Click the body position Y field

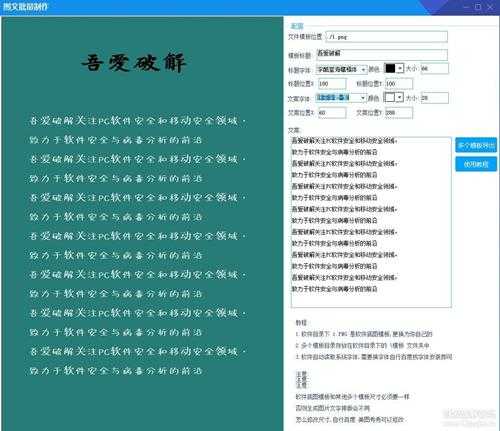399,113
